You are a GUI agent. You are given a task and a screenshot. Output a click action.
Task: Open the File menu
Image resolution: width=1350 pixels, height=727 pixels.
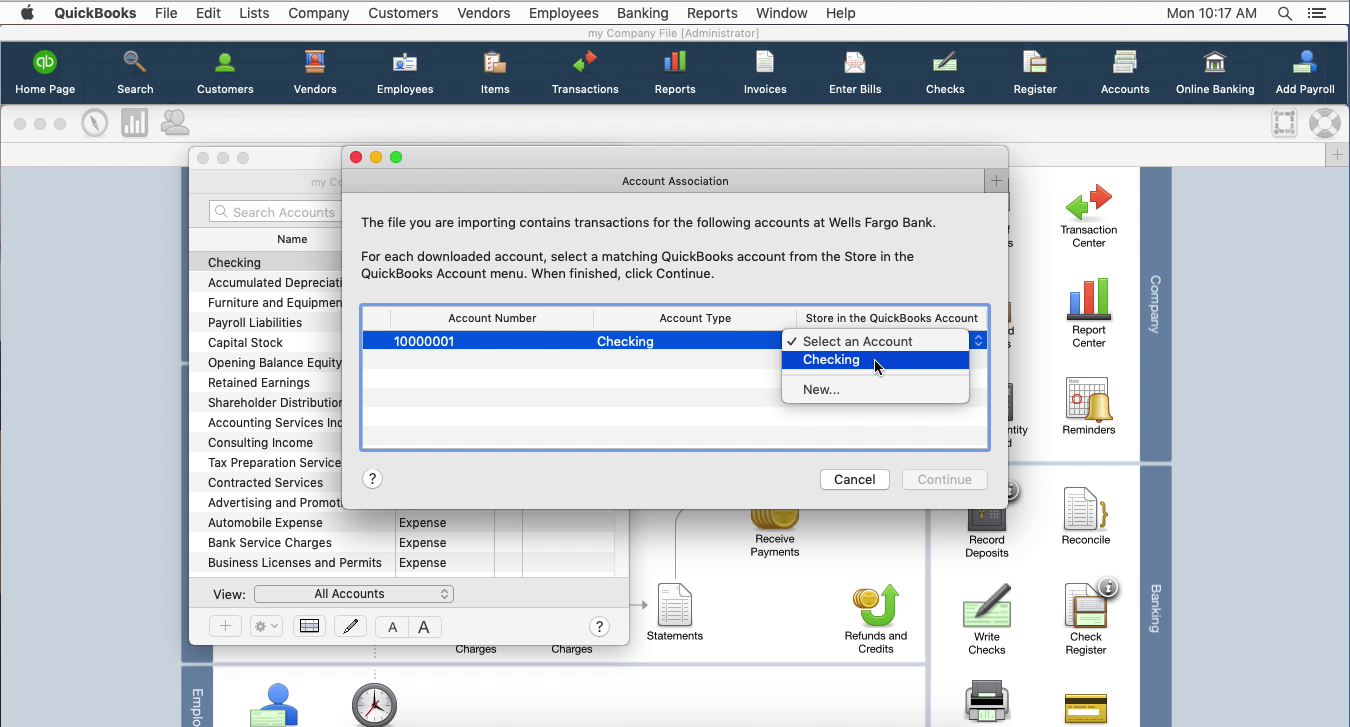166,13
